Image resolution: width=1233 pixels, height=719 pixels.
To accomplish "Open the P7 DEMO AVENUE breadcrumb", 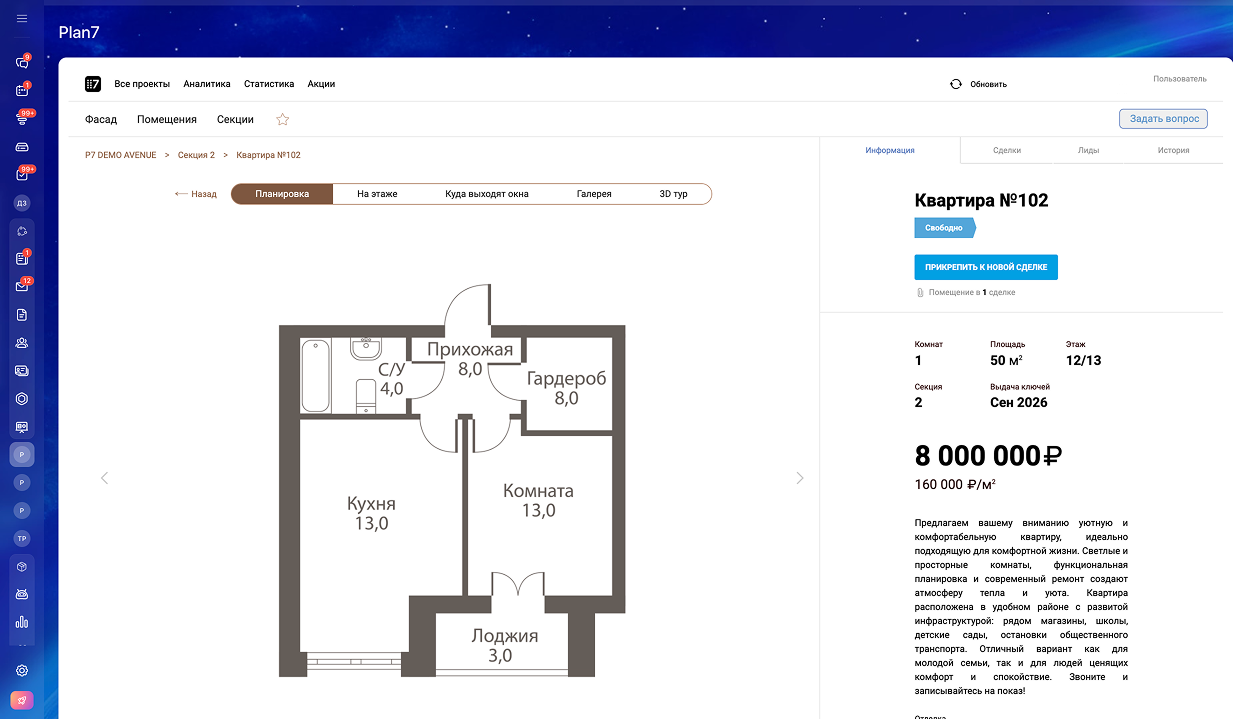I will (x=121, y=155).
